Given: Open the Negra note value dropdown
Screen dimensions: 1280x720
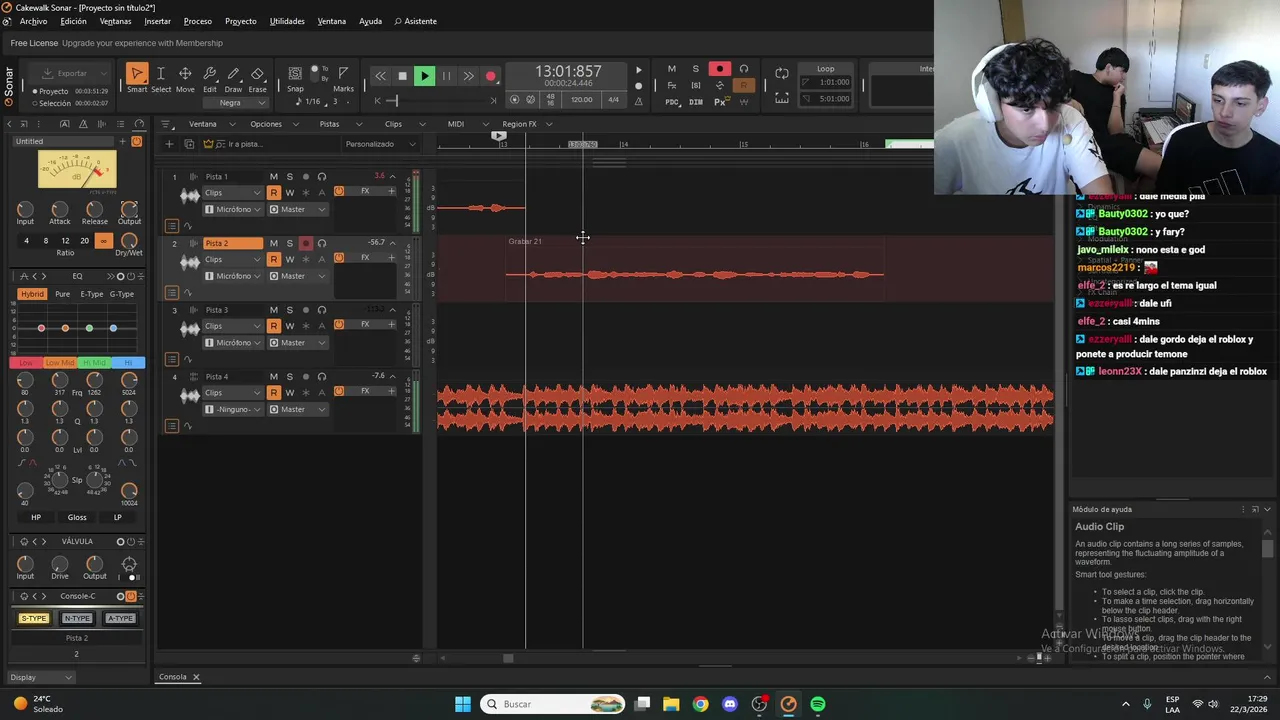Looking at the screenshot, I should click(236, 103).
